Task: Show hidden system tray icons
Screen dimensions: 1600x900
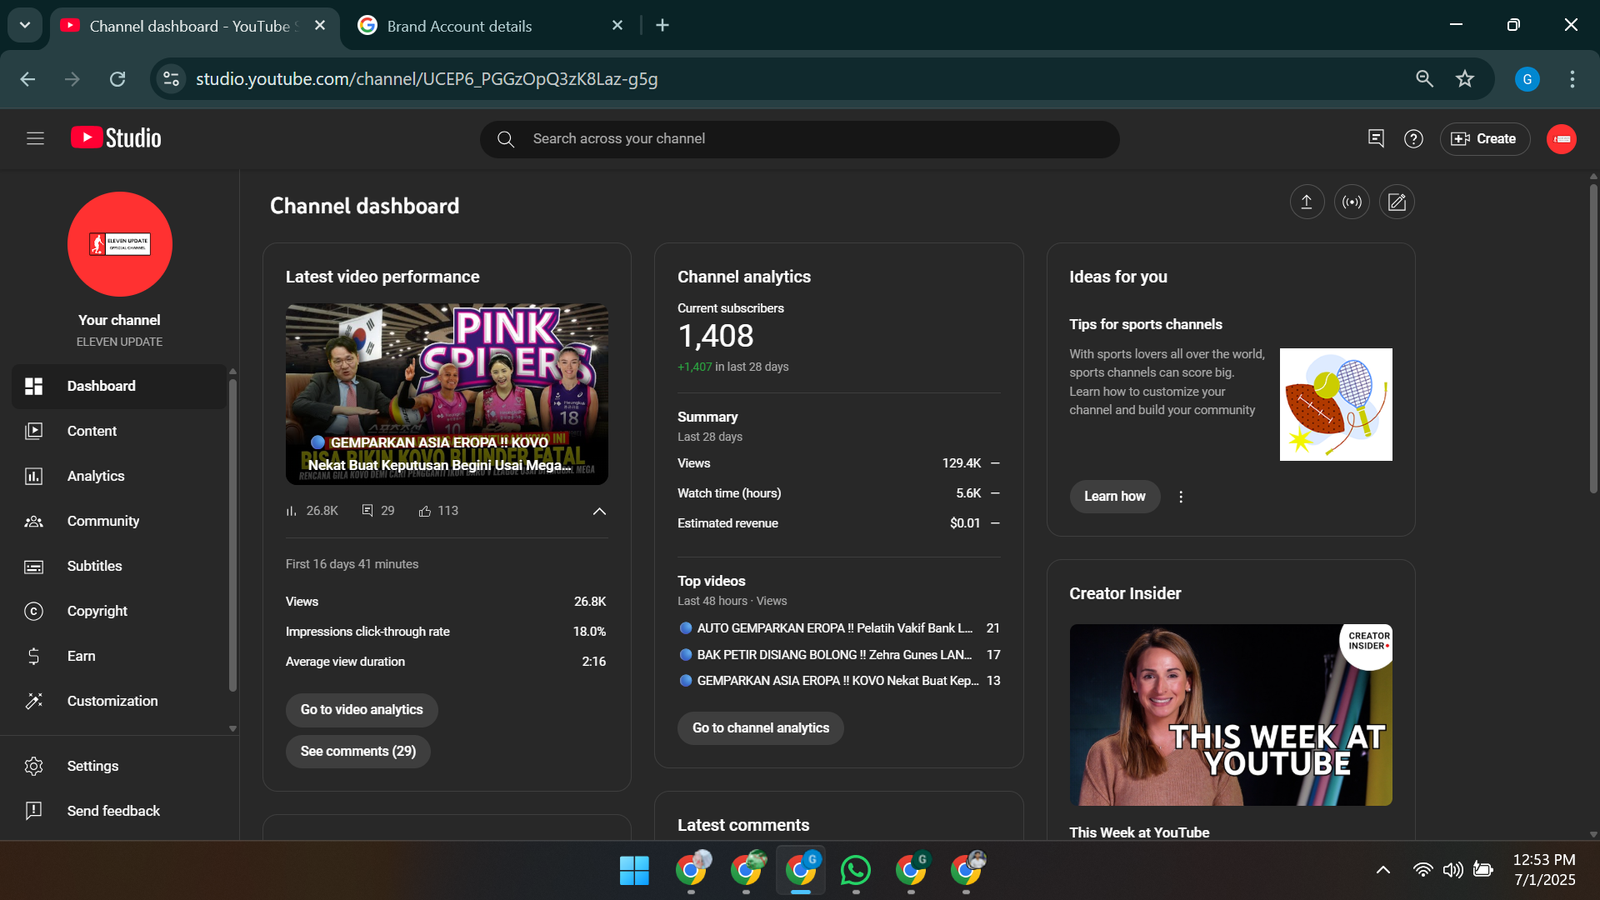Action: click(1383, 870)
